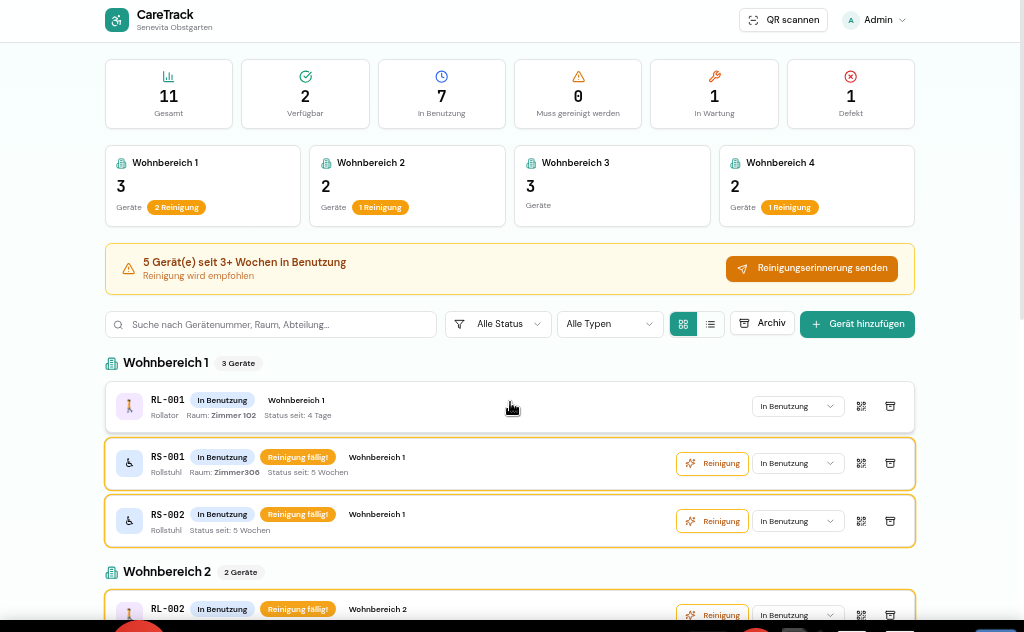Image resolution: width=1024 pixels, height=632 pixels.
Task: Click the In Benutzung clock icon
Action: 441,76
